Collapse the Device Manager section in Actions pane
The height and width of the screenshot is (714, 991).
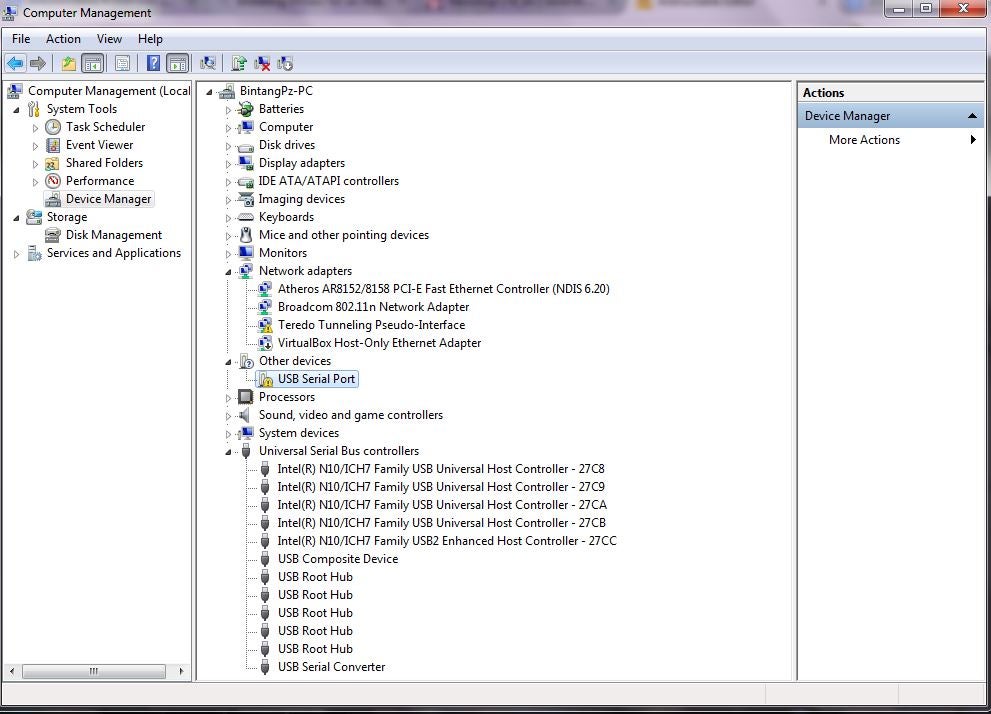(972, 116)
